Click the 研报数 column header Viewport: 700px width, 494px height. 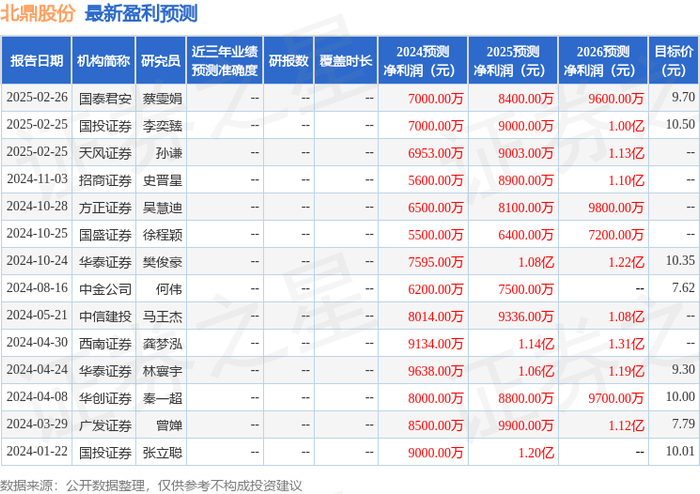click(289, 61)
